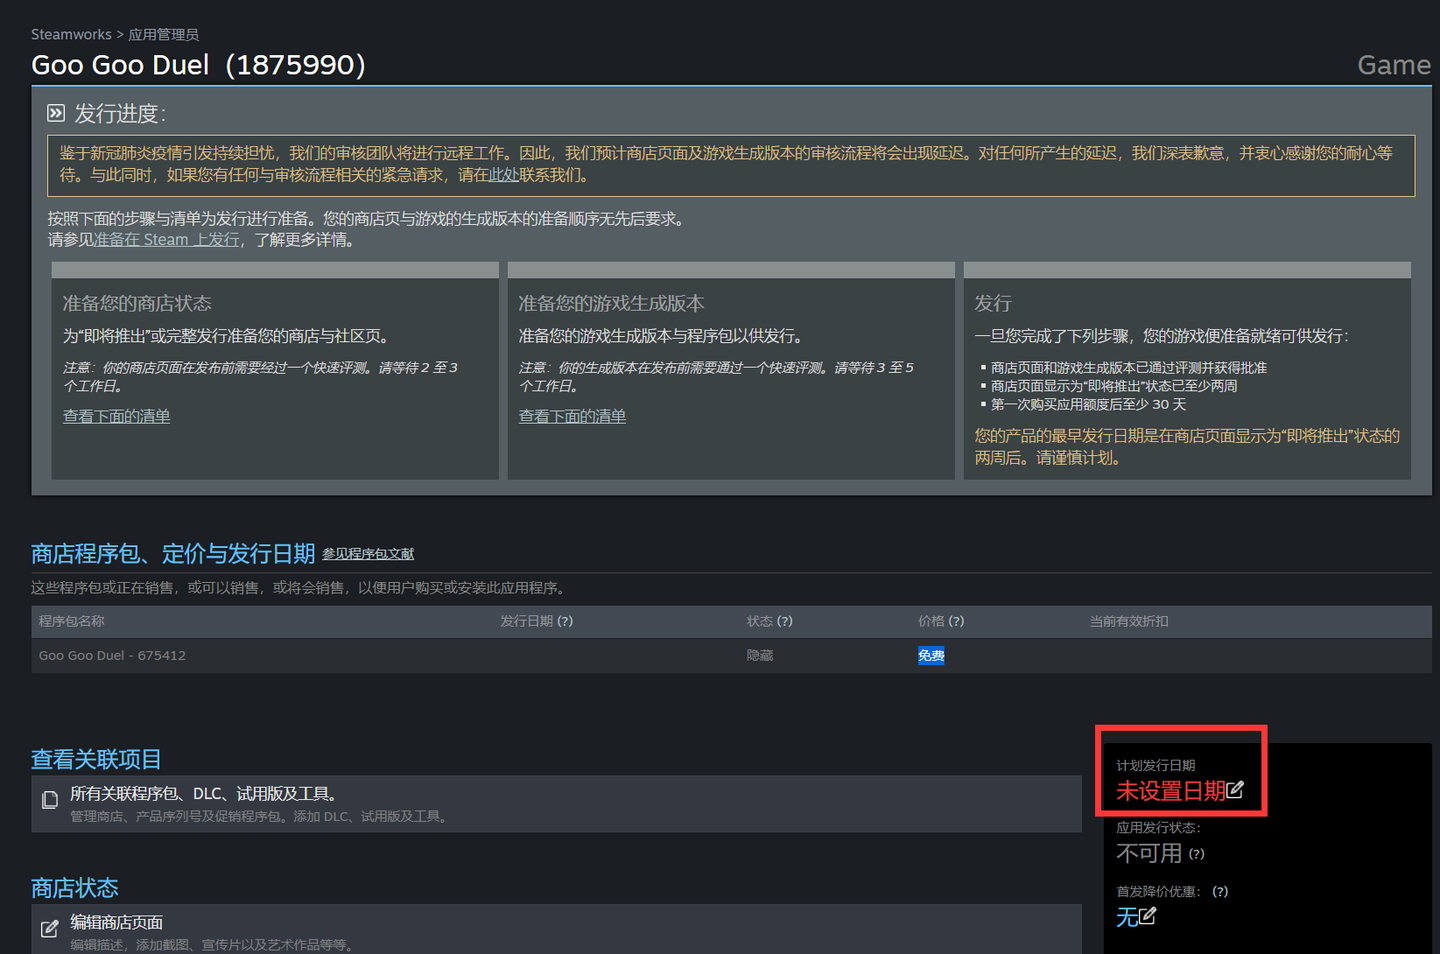Click 查看下面的清单 under 准备您的游戏生成版本
The height and width of the screenshot is (954, 1440).
pyautogui.click(x=572, y=416)
